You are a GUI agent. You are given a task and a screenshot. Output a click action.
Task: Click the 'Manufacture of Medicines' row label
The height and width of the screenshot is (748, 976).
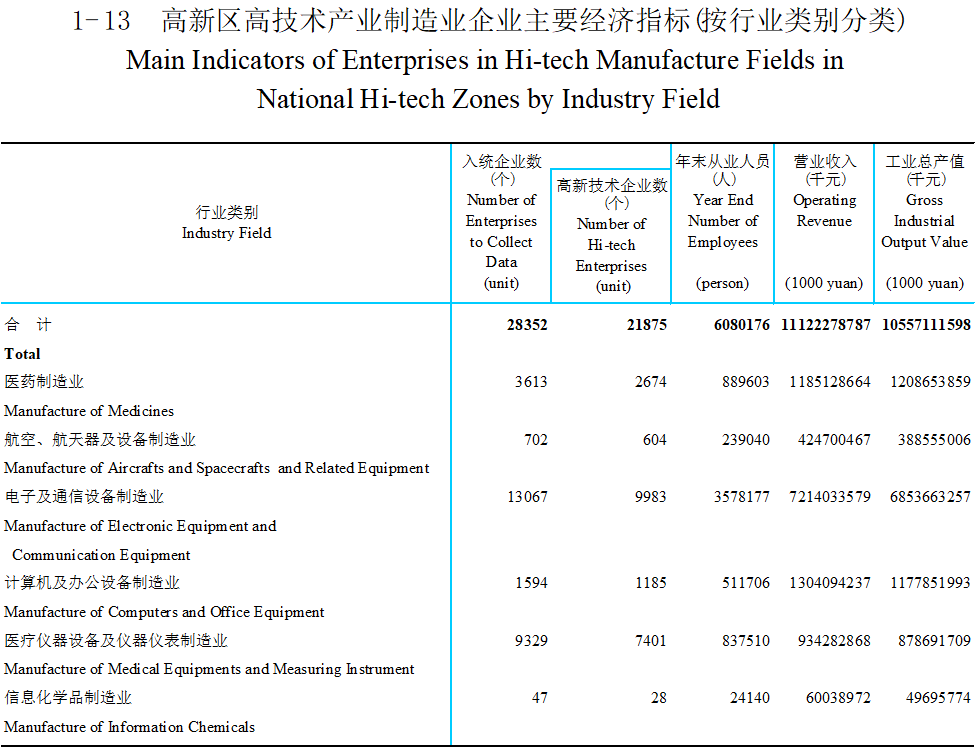click(x=89, y=411)
